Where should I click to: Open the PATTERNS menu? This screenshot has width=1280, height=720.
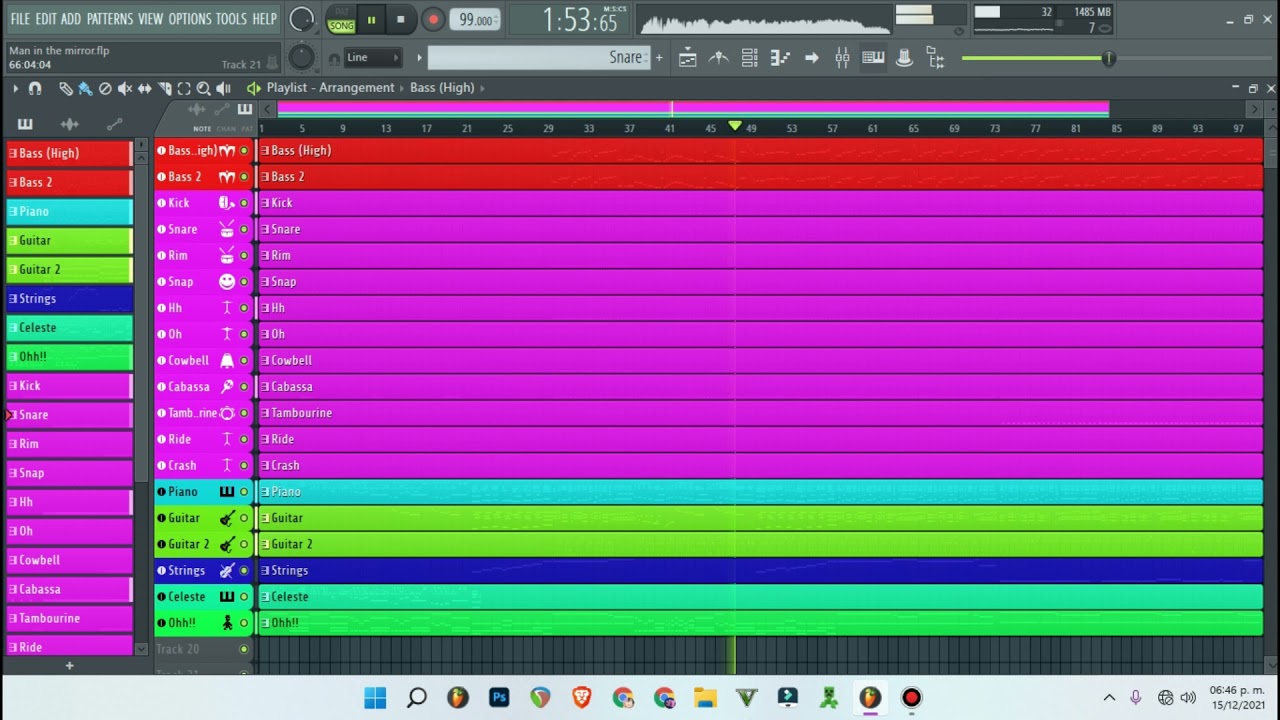[109, 19]
